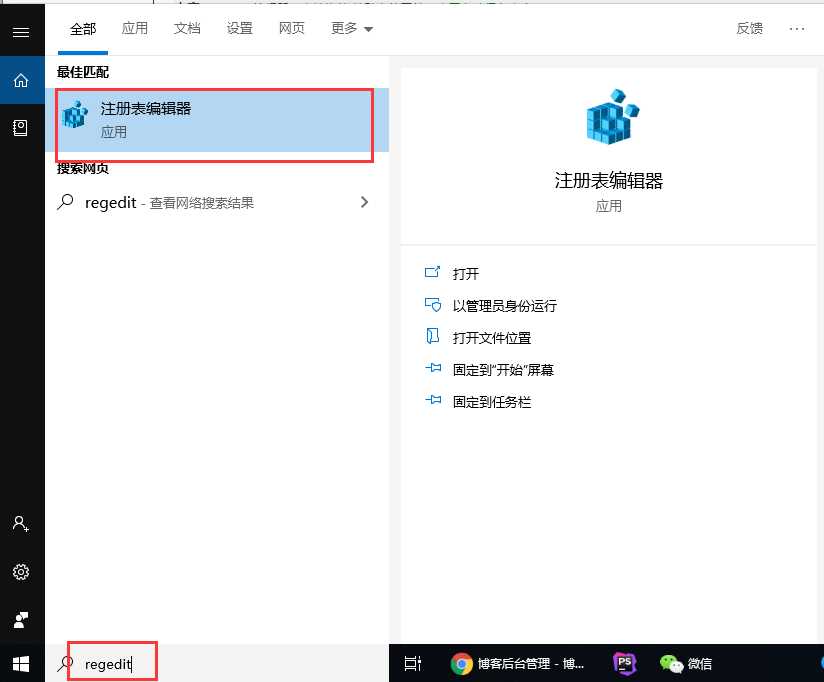Image resolution: width=824 pixels, height=682 pixels.
Task: Choose 固定到"开始"屏幕
Action: click(503, 370)
